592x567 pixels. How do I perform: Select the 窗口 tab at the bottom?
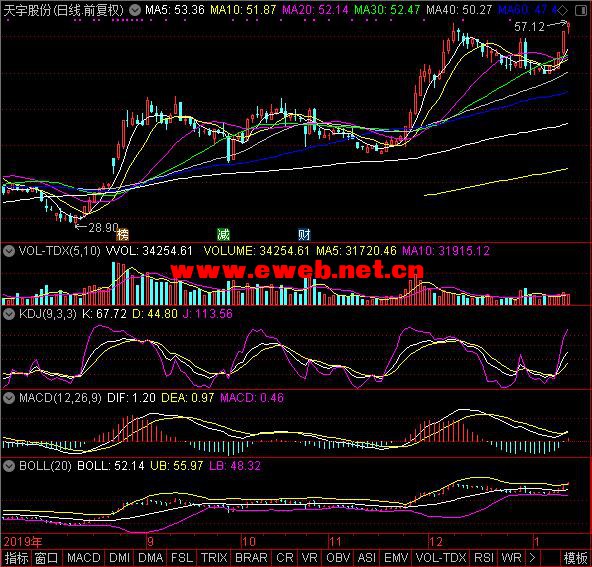click(46, 558)
